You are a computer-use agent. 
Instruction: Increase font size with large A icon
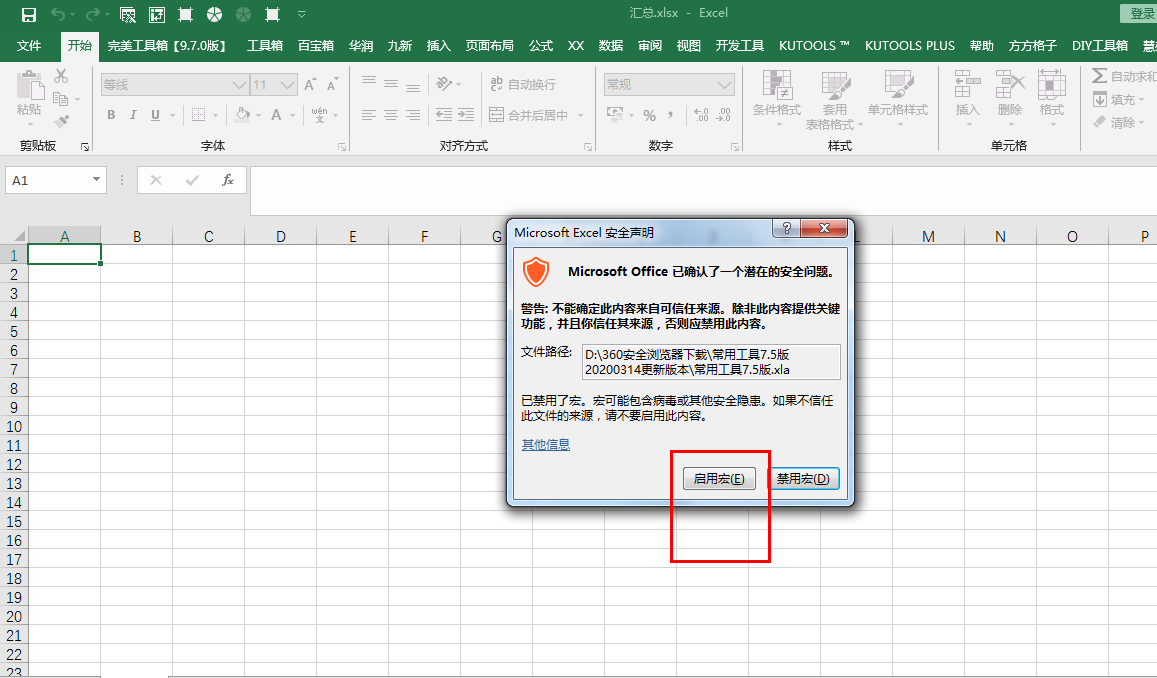(x=310, y=84)
